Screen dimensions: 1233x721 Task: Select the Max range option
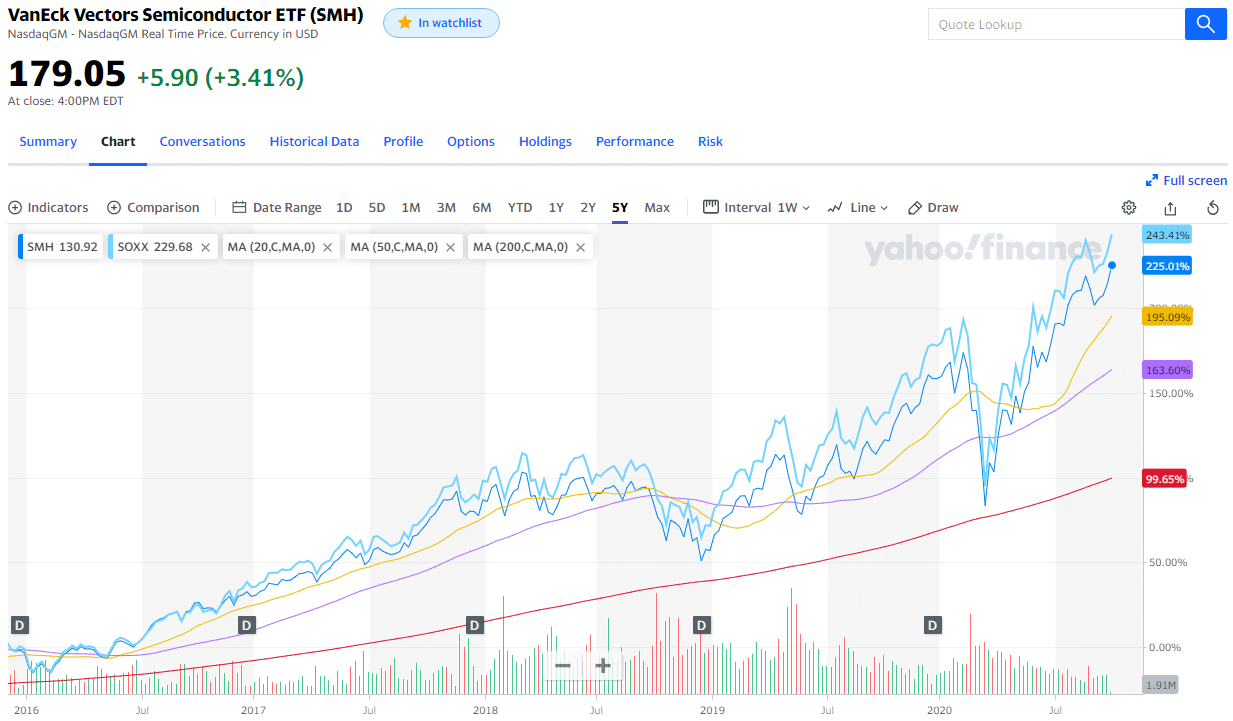click(657, 208)
